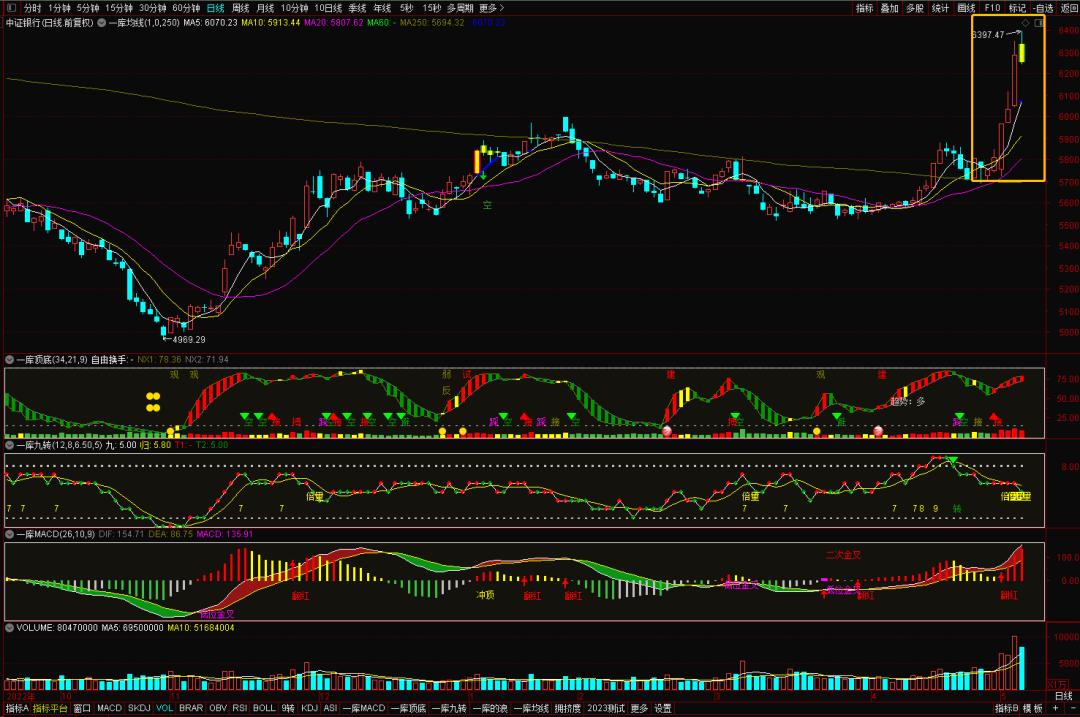Toggle the 叠加 overlay option
The width and height of the screenshot is (1080, 717).
click(x=889, y=8)
